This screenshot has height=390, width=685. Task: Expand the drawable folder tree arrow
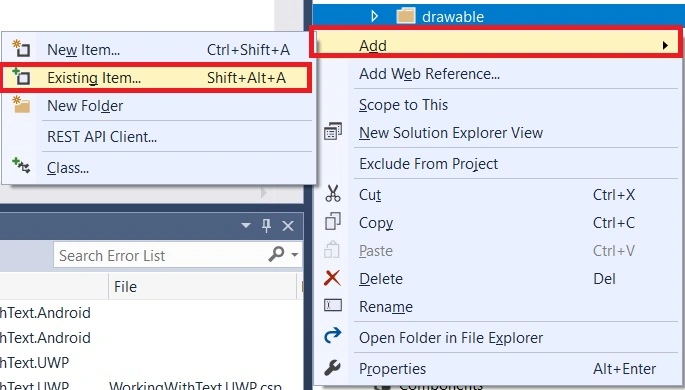coord(374,16)
